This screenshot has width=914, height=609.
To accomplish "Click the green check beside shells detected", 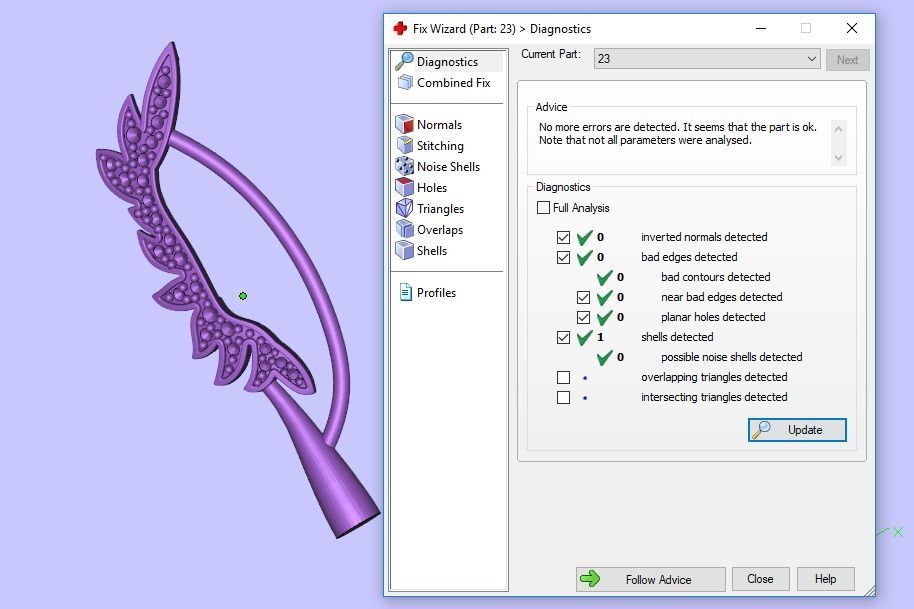I will [584, 337].
